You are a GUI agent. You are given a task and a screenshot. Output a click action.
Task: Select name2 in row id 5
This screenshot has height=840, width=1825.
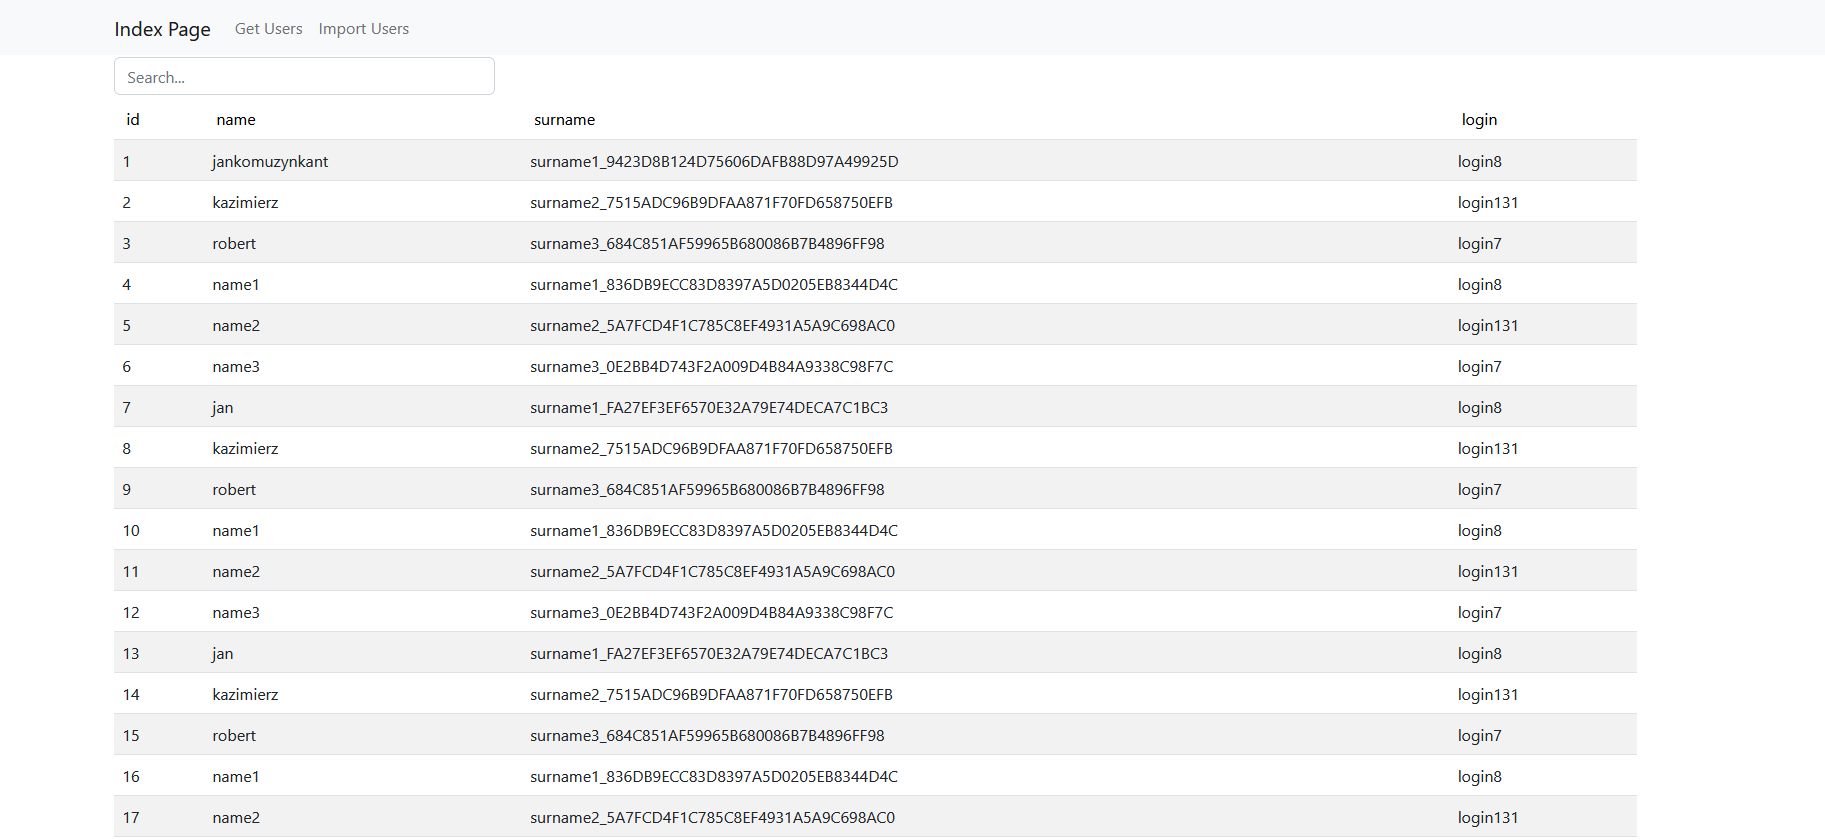pos(236,326)
